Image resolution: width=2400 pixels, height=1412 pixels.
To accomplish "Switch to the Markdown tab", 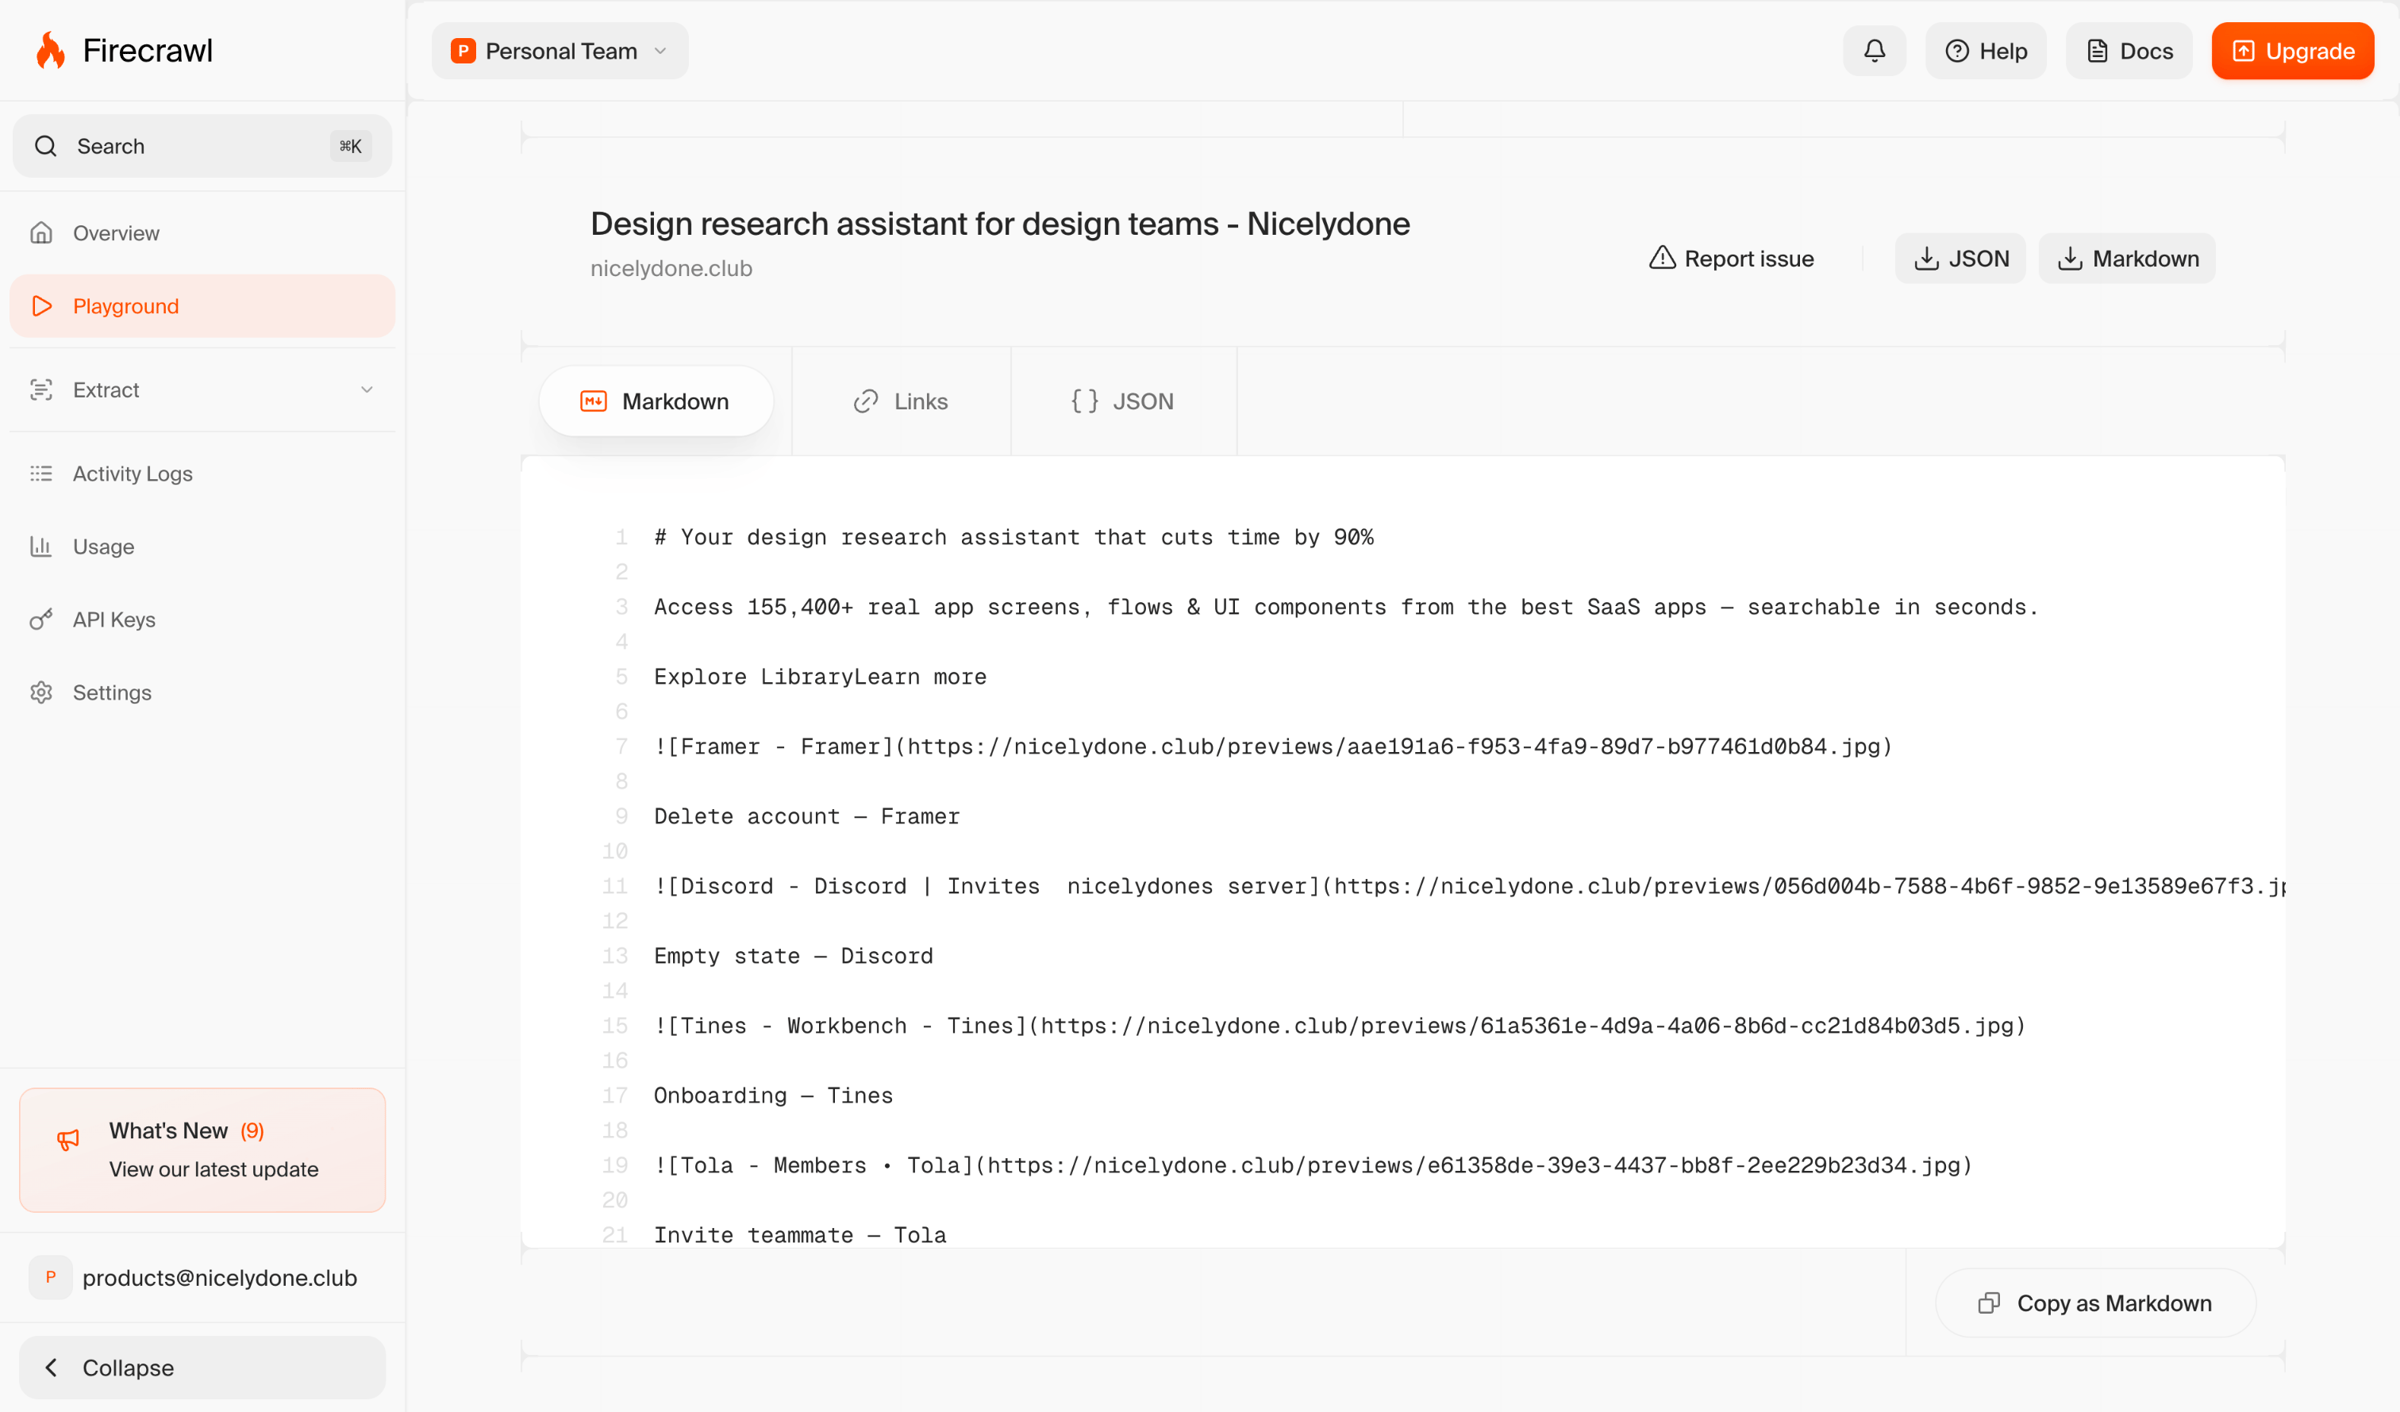I will (656, 401).
